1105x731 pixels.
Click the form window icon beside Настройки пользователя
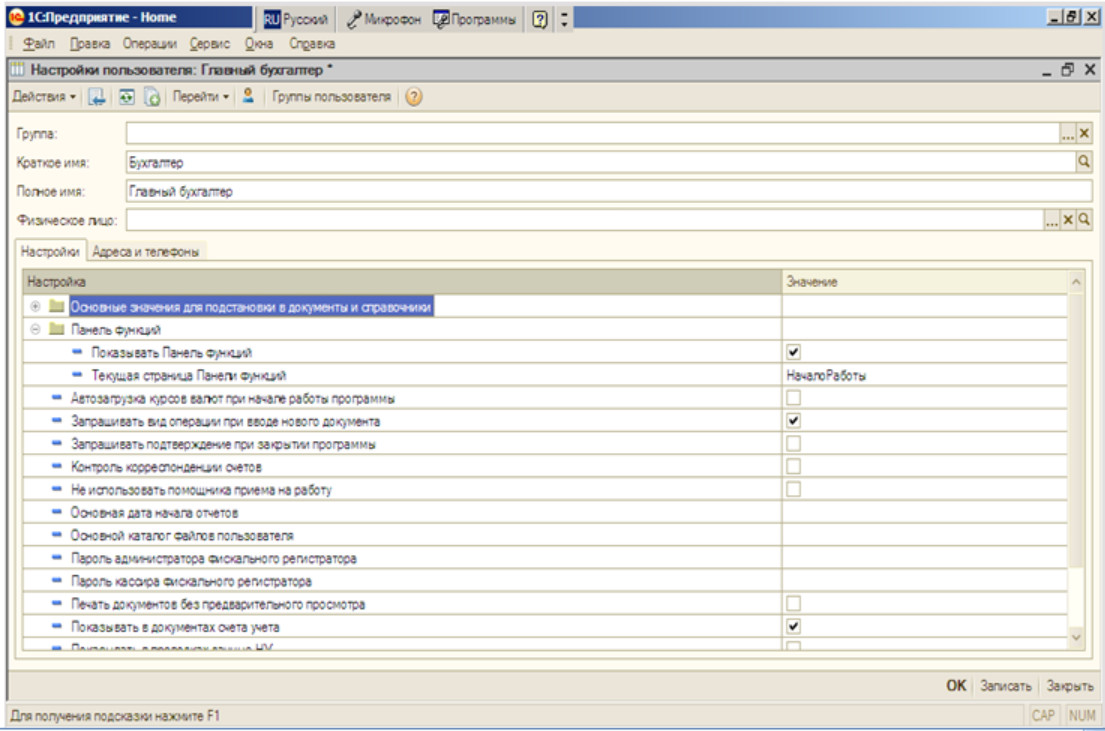click(x=18, y=70)
